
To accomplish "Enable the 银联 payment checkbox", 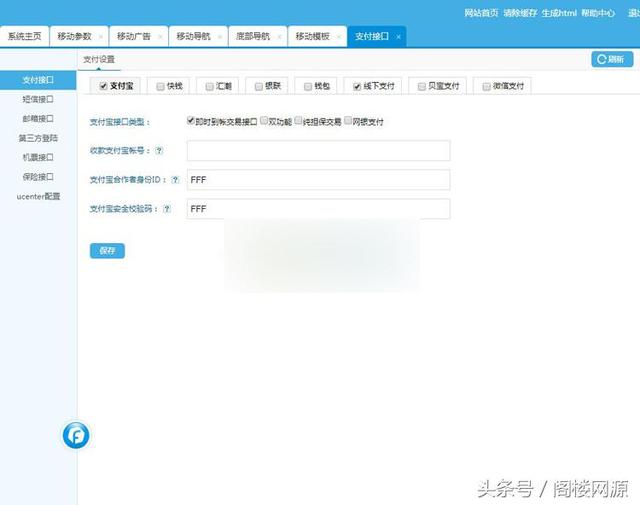I will tap(259, 86).
